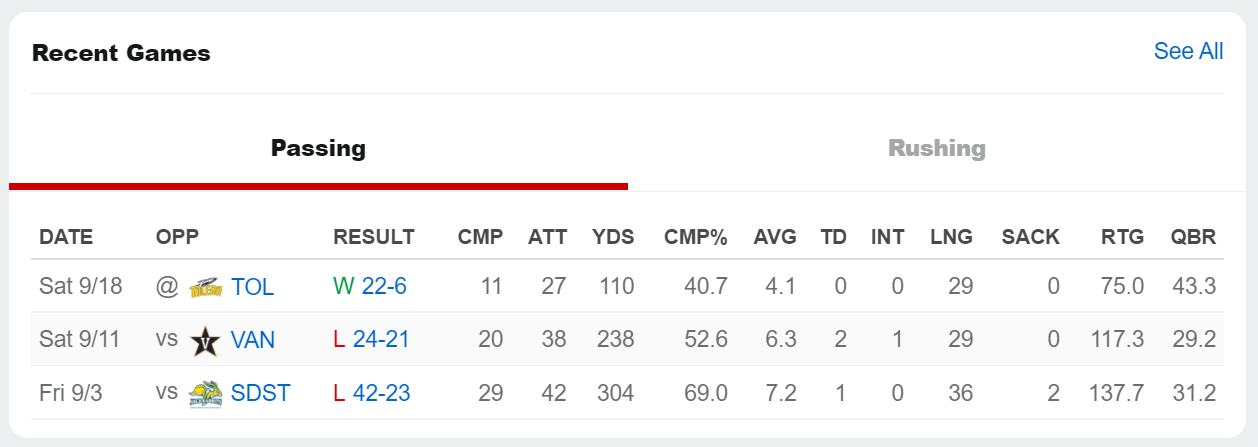Click the QBR column header

coord(1193,237)
